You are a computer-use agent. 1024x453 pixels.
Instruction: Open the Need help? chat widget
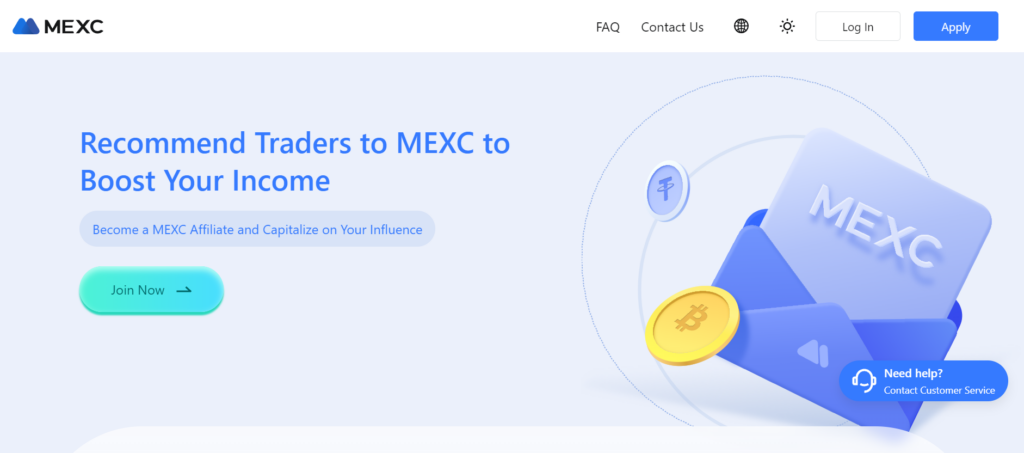pyautogui.click(x=923, y=381)
